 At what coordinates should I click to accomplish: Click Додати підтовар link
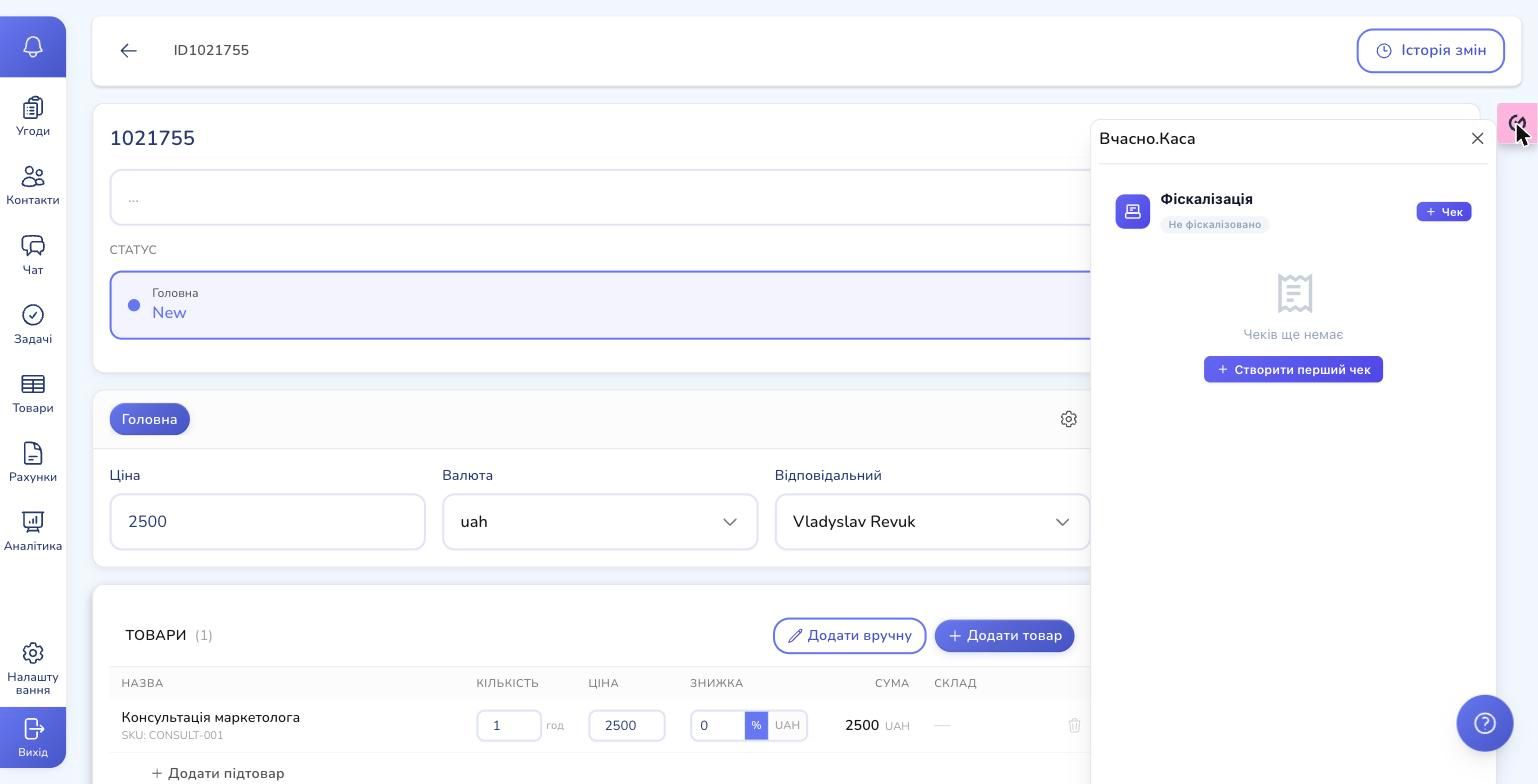pos(218,773)
